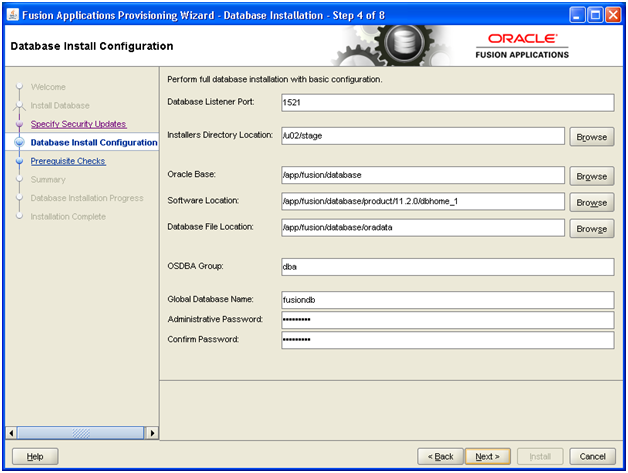Click the Oracle Fusion Applications logo

[x=522, y=46]
